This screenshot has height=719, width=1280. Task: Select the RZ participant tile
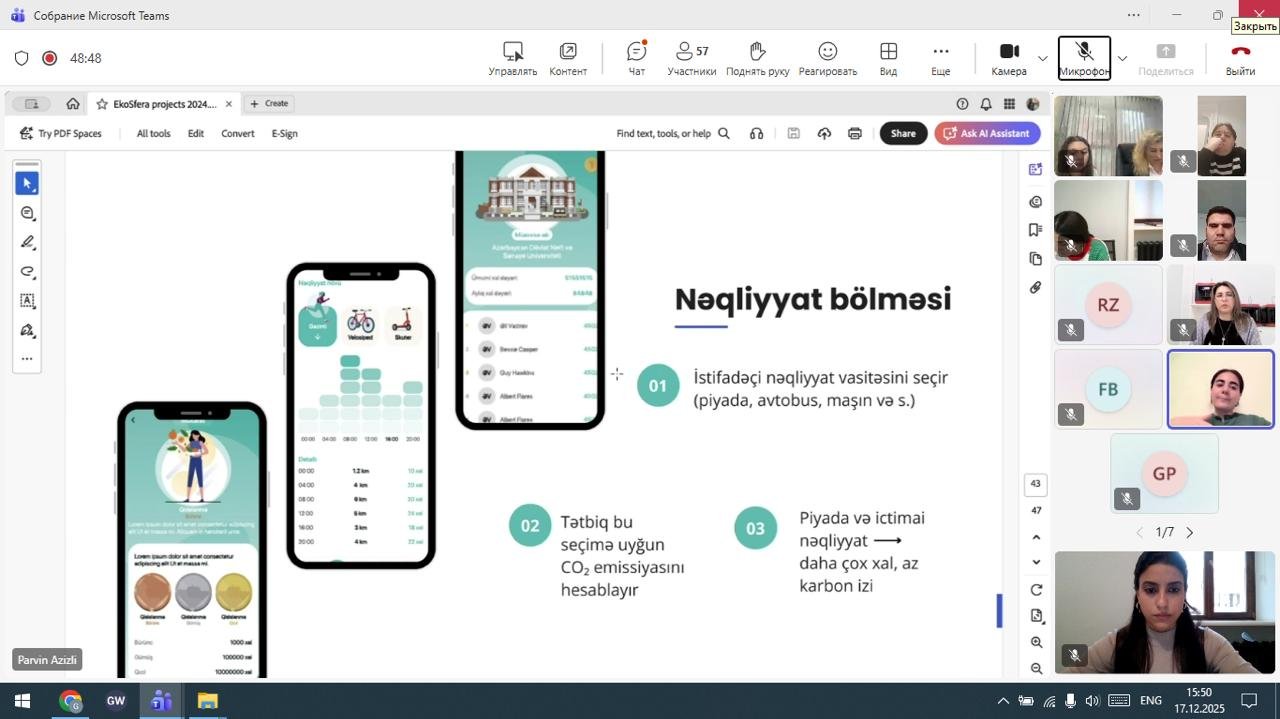click(1108, 305)
